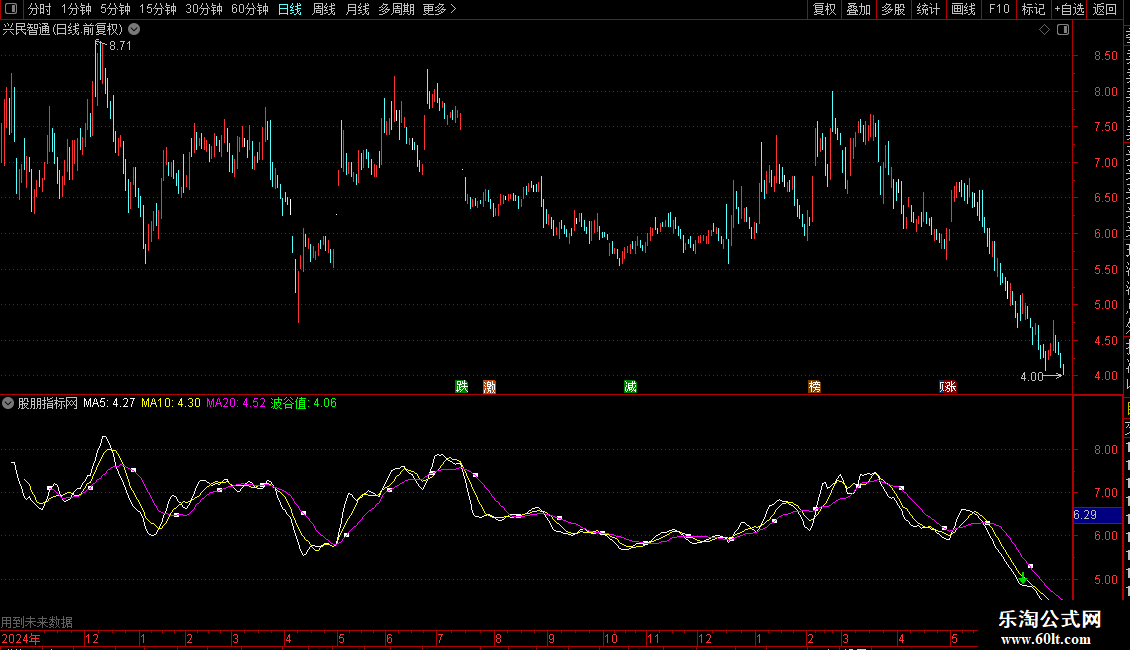Open the 多周期 multi-period view
This screenshot has height=650, width=1130.
point(396,9)
